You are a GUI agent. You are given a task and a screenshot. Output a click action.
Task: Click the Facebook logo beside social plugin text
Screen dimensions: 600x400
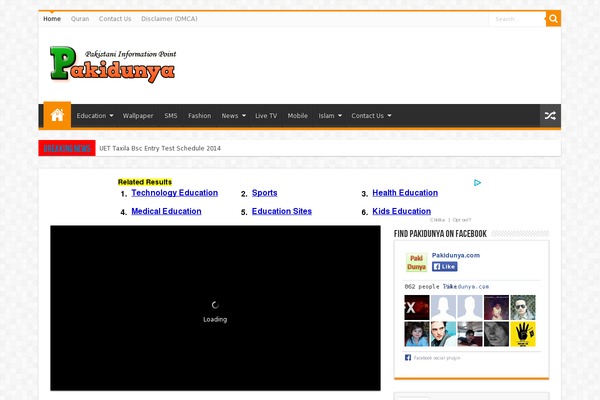pos(408,358)
